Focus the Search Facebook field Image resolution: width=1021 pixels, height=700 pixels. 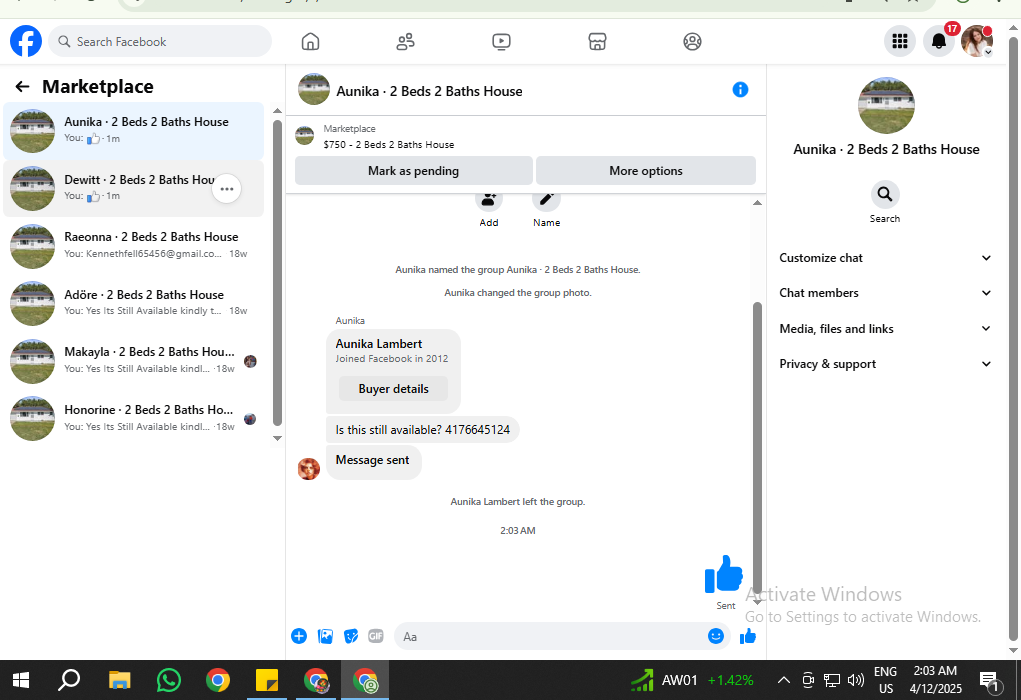tap(160, 42)
